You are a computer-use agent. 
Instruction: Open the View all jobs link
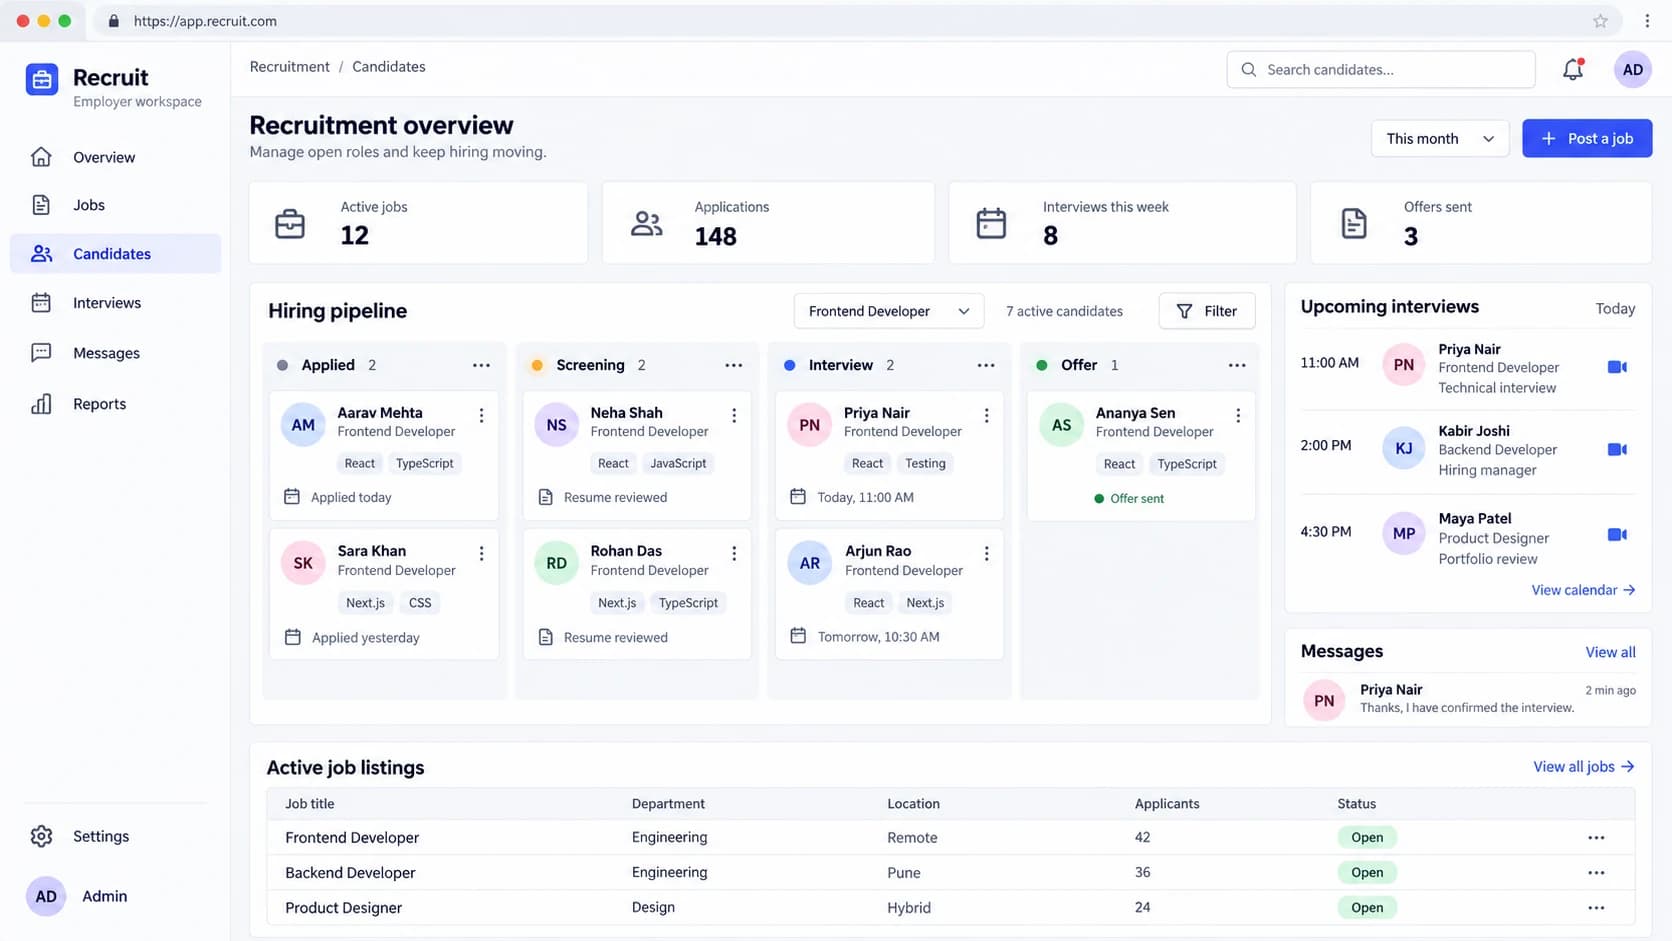[1584, 766]
